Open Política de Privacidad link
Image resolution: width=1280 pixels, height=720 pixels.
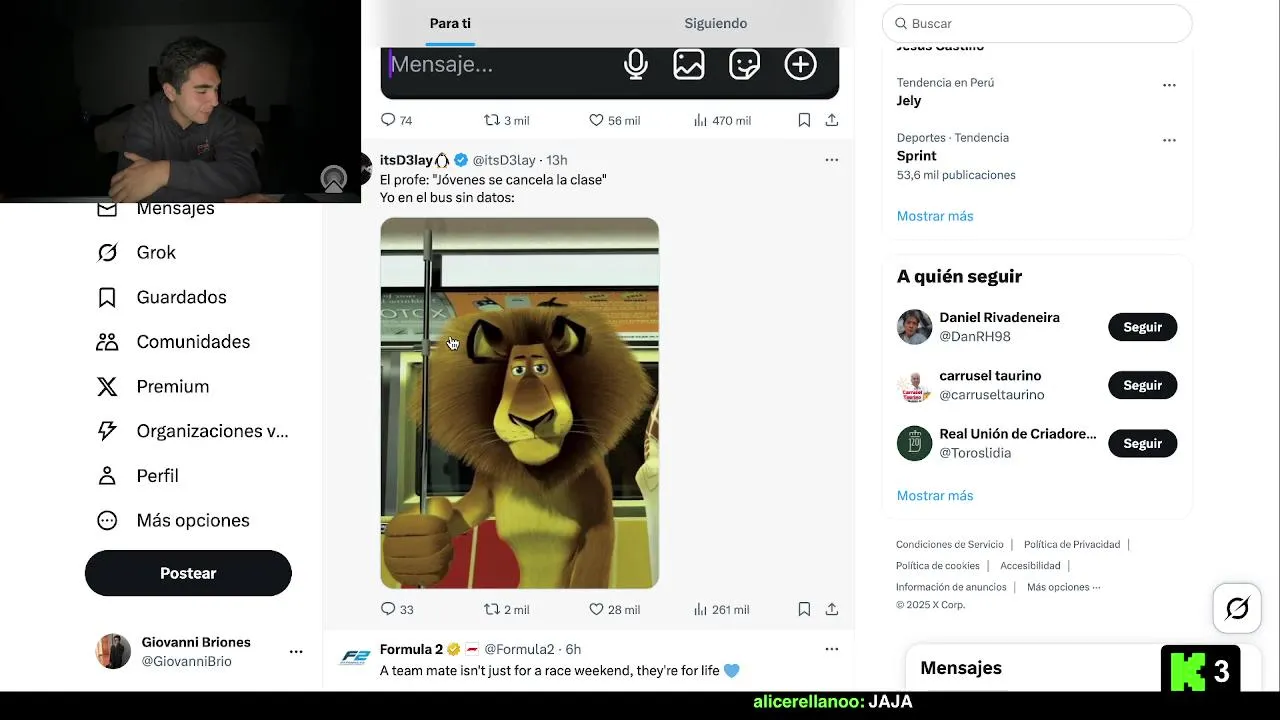[1072, 545]
